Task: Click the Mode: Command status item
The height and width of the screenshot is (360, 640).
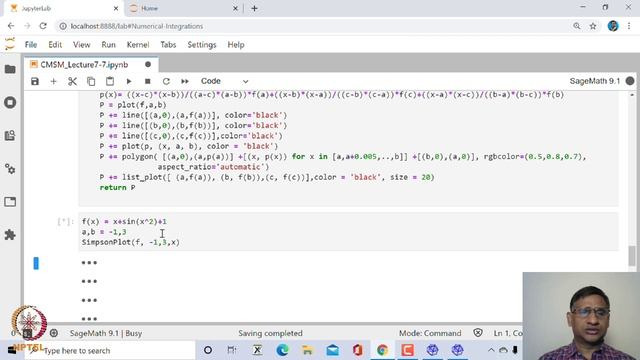Action: [430, 333]
